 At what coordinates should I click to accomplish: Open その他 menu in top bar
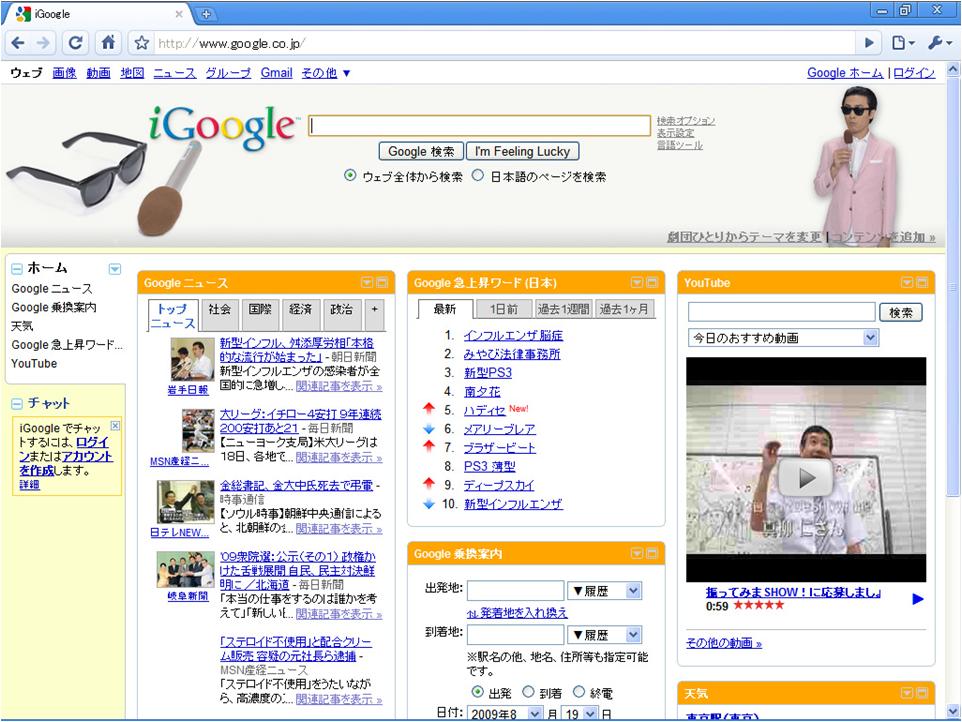pos(326,73)
